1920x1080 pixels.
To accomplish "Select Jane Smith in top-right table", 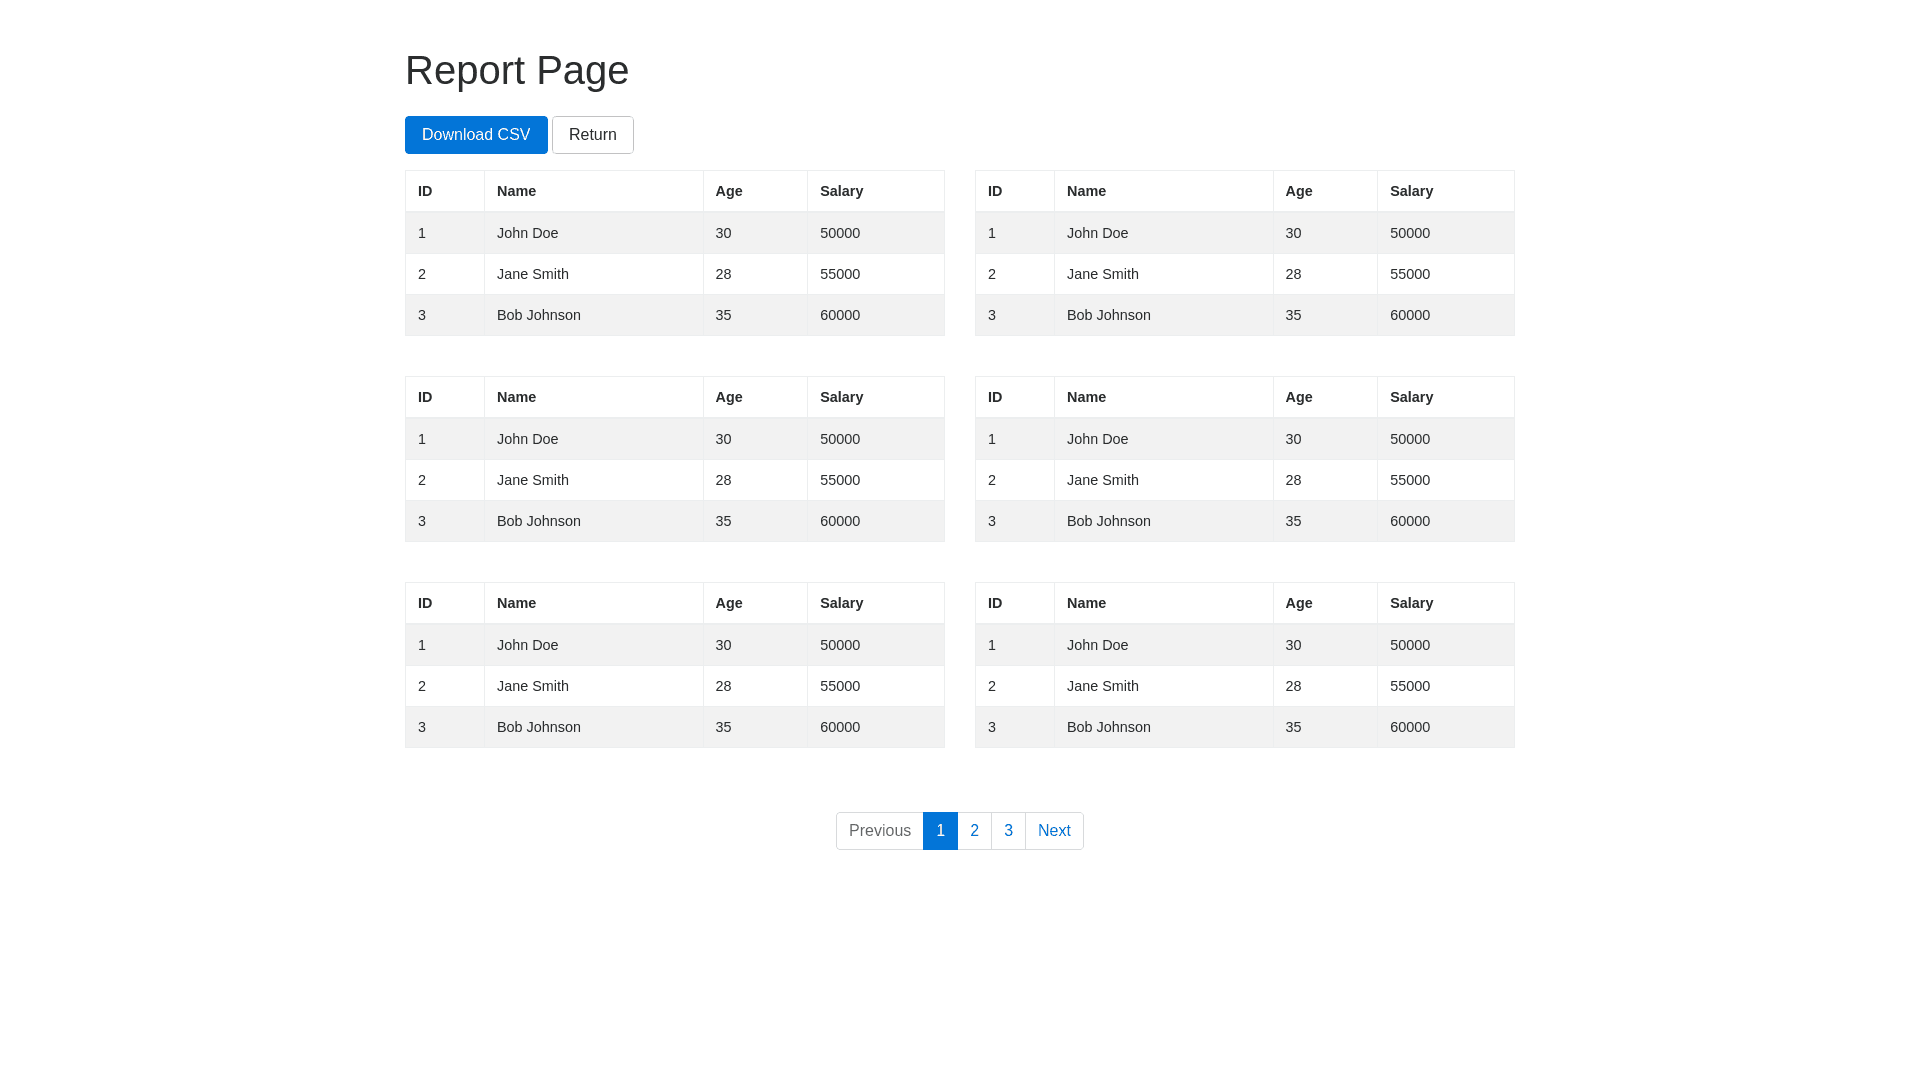I will pyautogui.click(x=1102, y=274).
